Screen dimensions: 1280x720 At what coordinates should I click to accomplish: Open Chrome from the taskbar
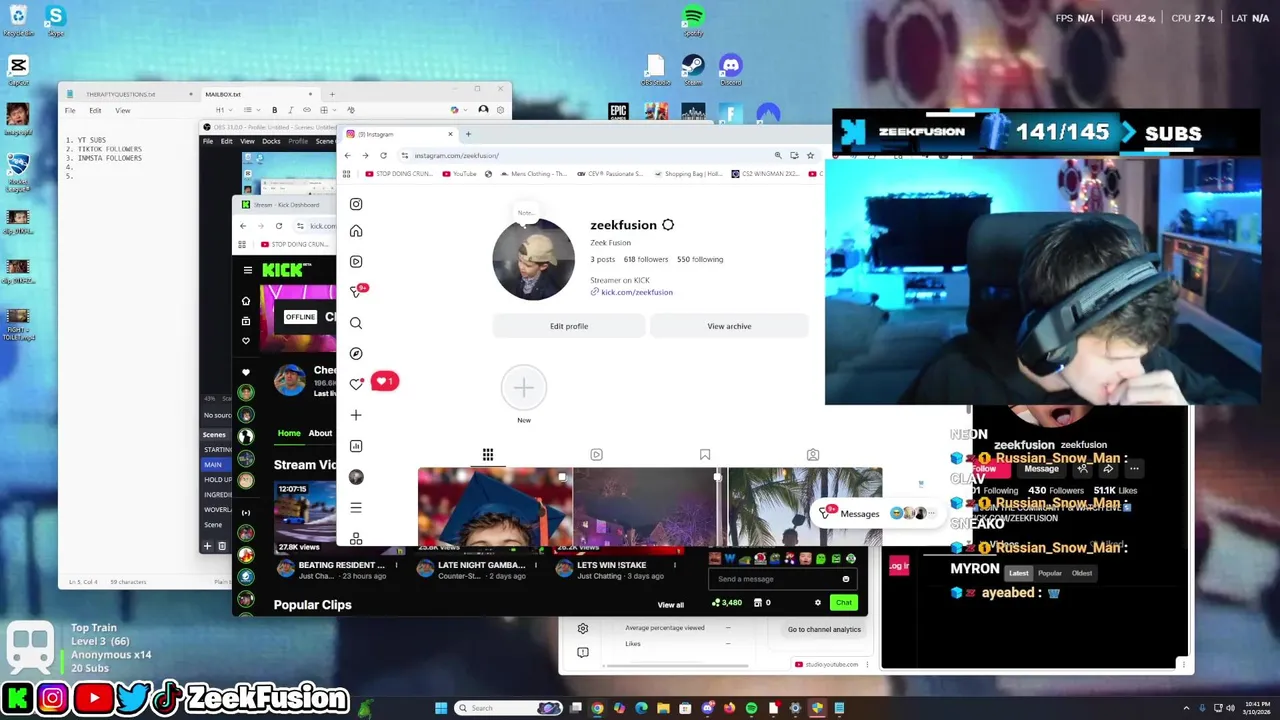tap(597, 708)
